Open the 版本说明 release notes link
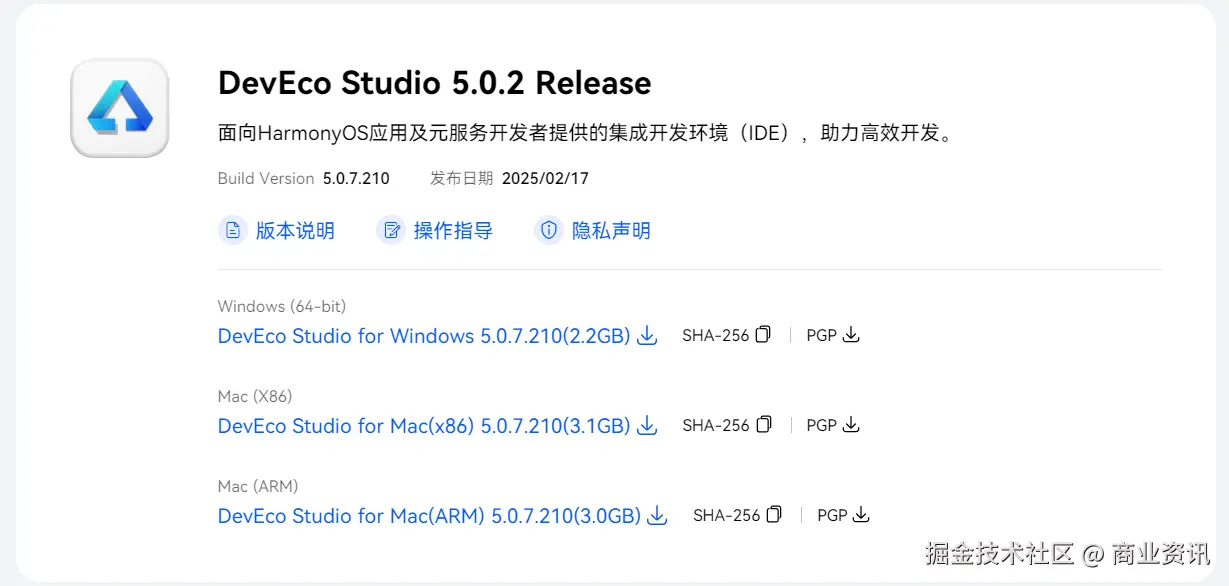The width and height of the screenshot is (1229, 586). click(295, 231)
